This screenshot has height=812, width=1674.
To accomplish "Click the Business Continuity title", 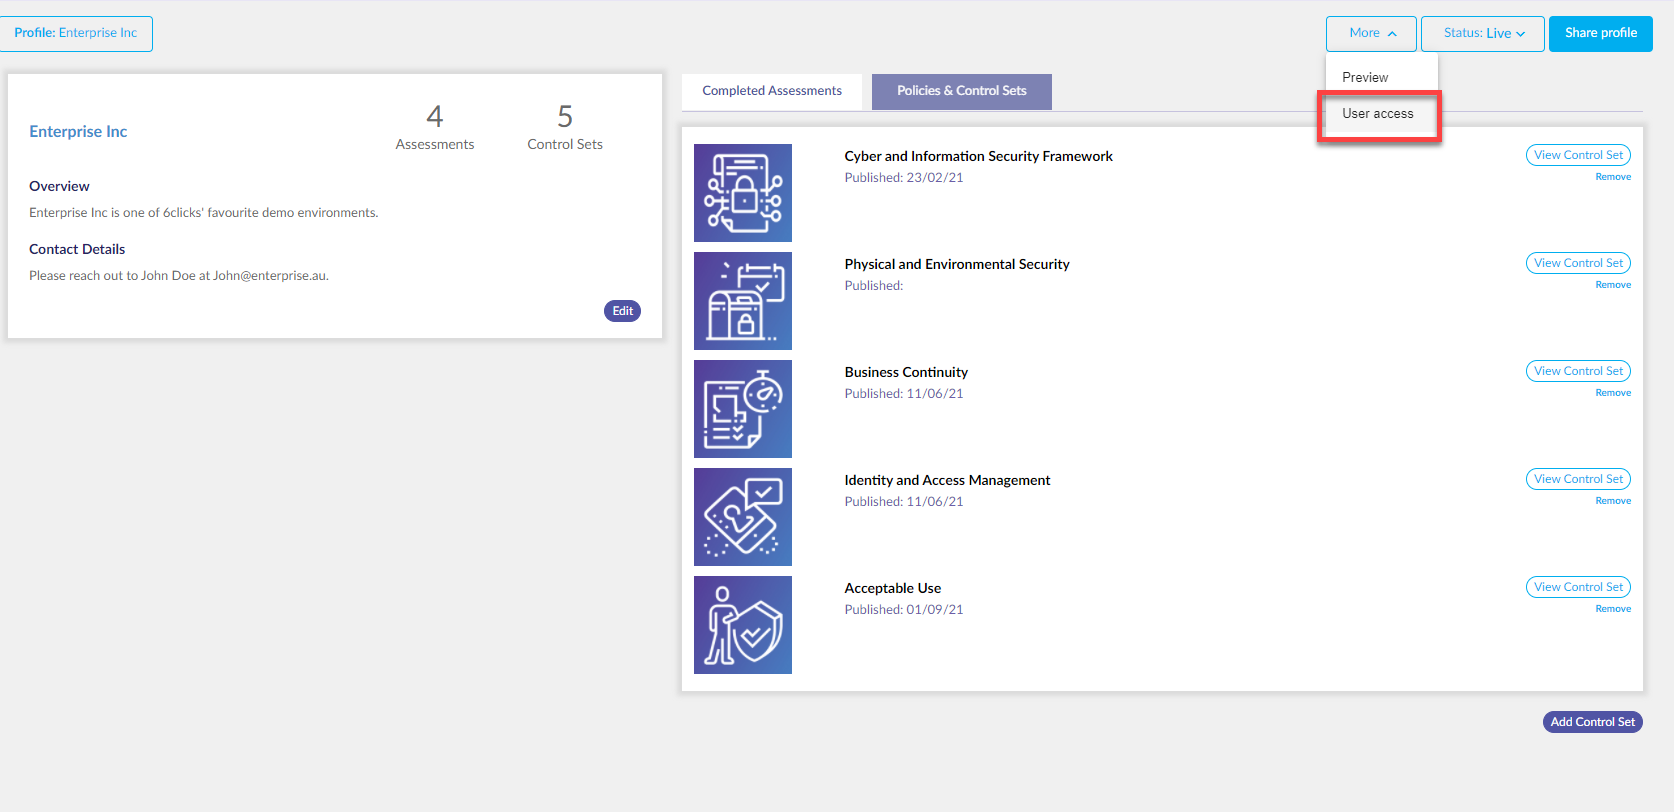I will 906,372.
